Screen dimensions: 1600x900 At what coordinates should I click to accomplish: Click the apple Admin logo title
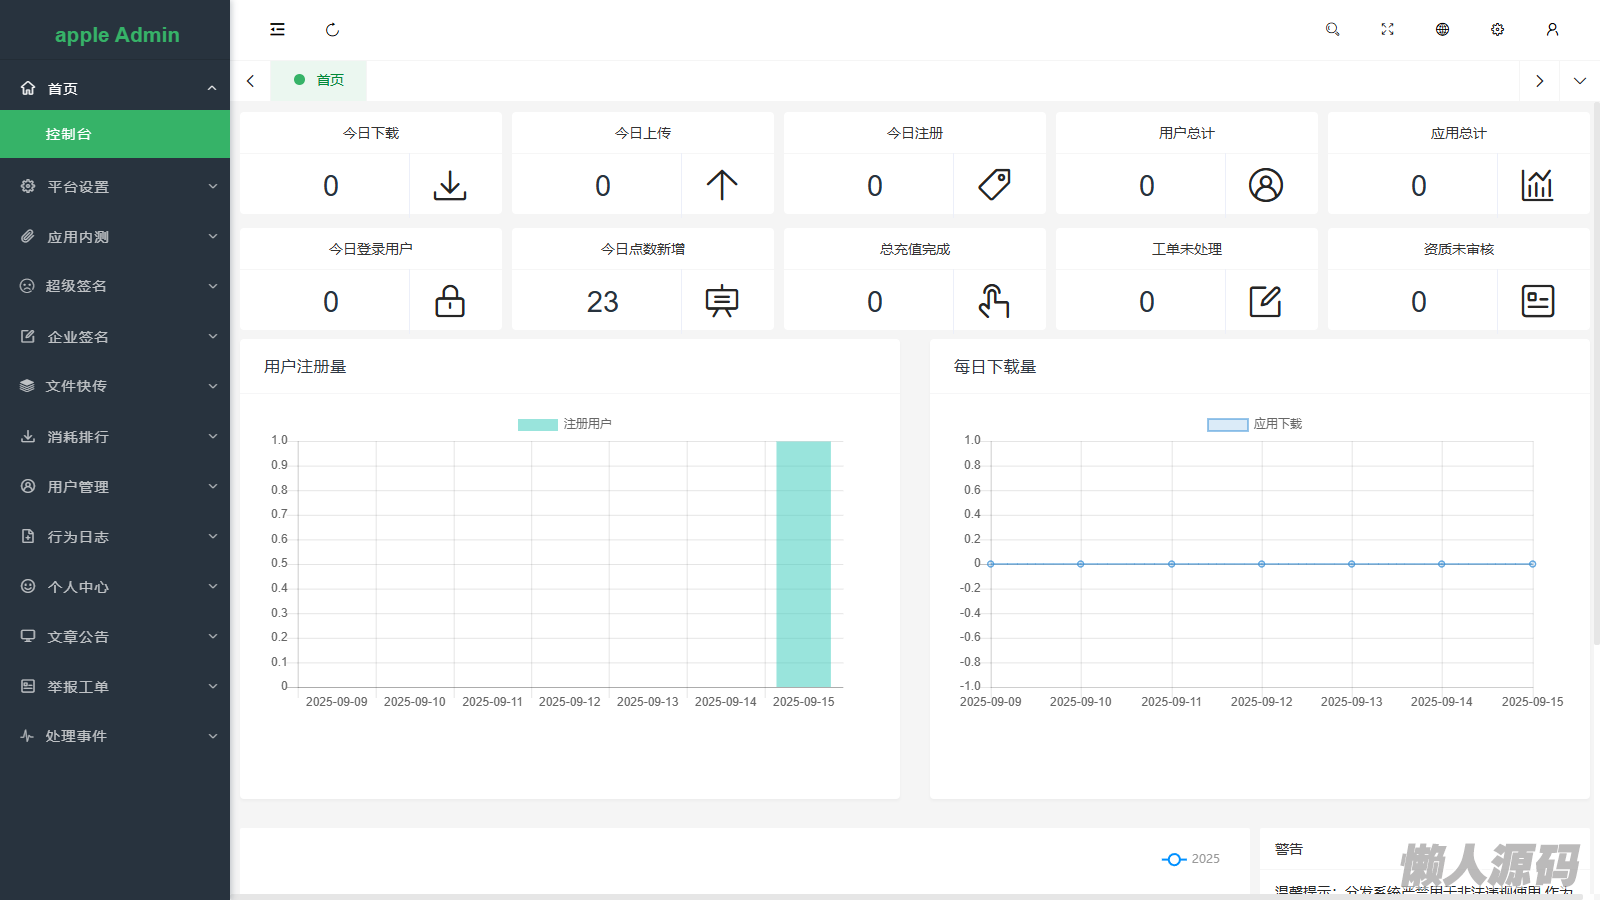click(x=117, y=35)
